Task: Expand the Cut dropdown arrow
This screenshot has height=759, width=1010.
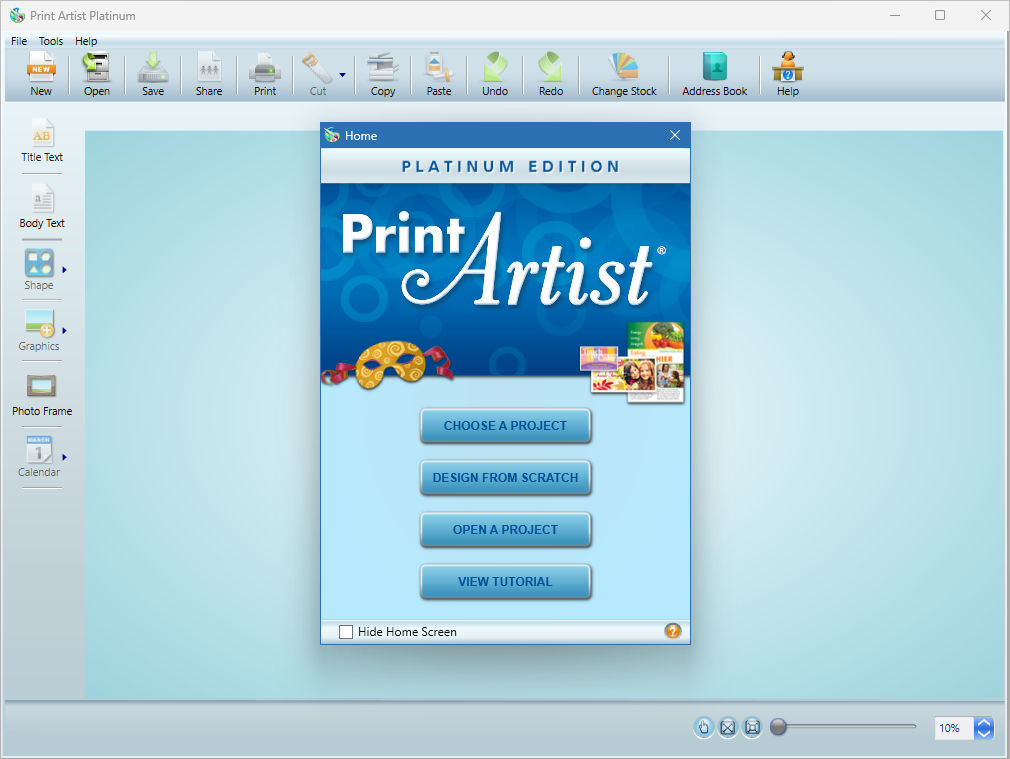Action: (x=342, y=75)
